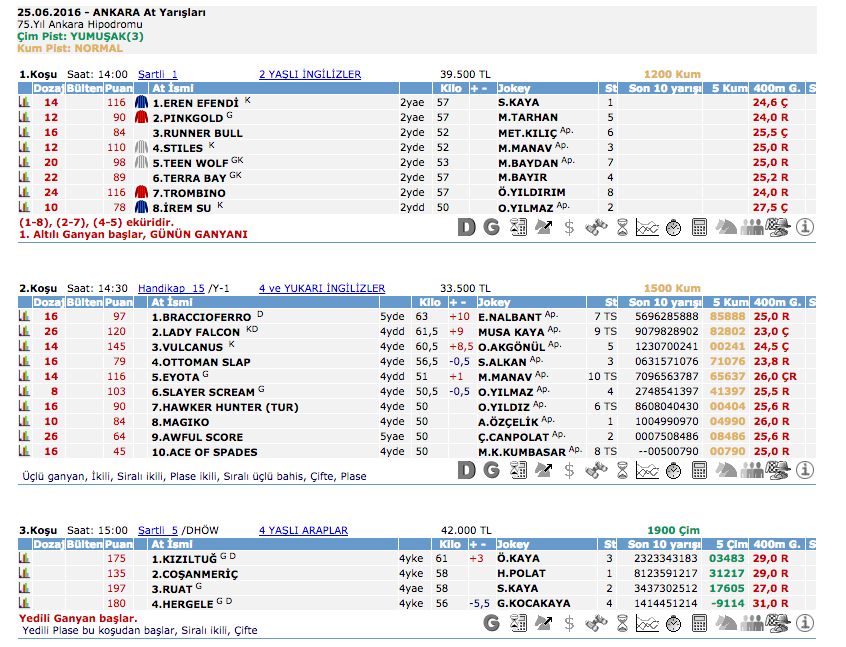Open the '2 YAŞLI İNGİLİZLER' link
The height and width of the screenshot is (647, 846).
(x=310, y=74)
